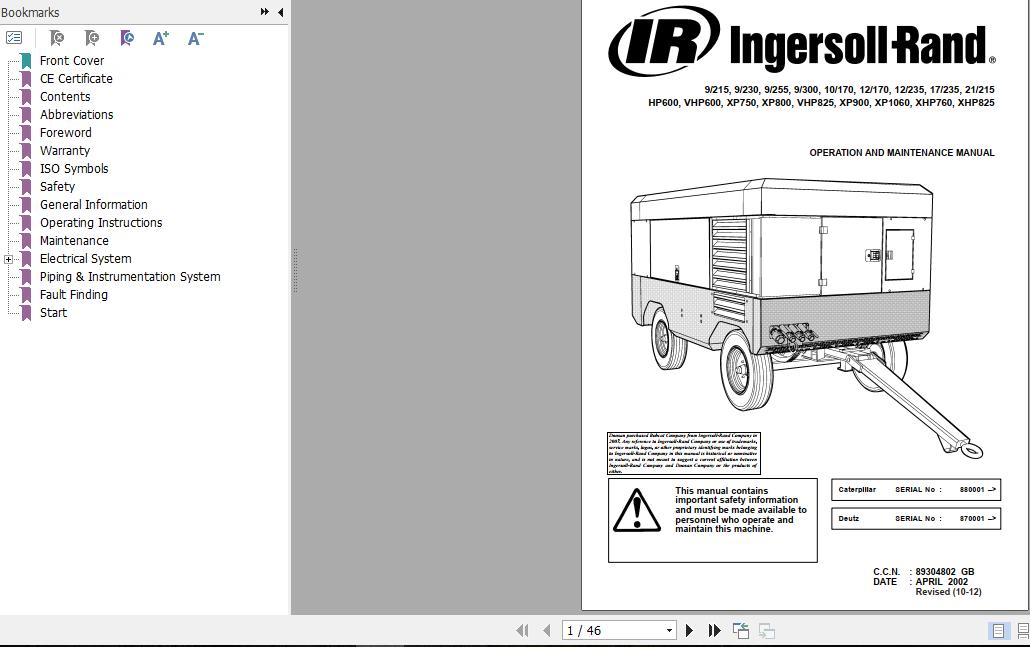Switch to continuous page layout
Image resolution: width=1030 pixels, height=647 pixels.
[1023, 631]
